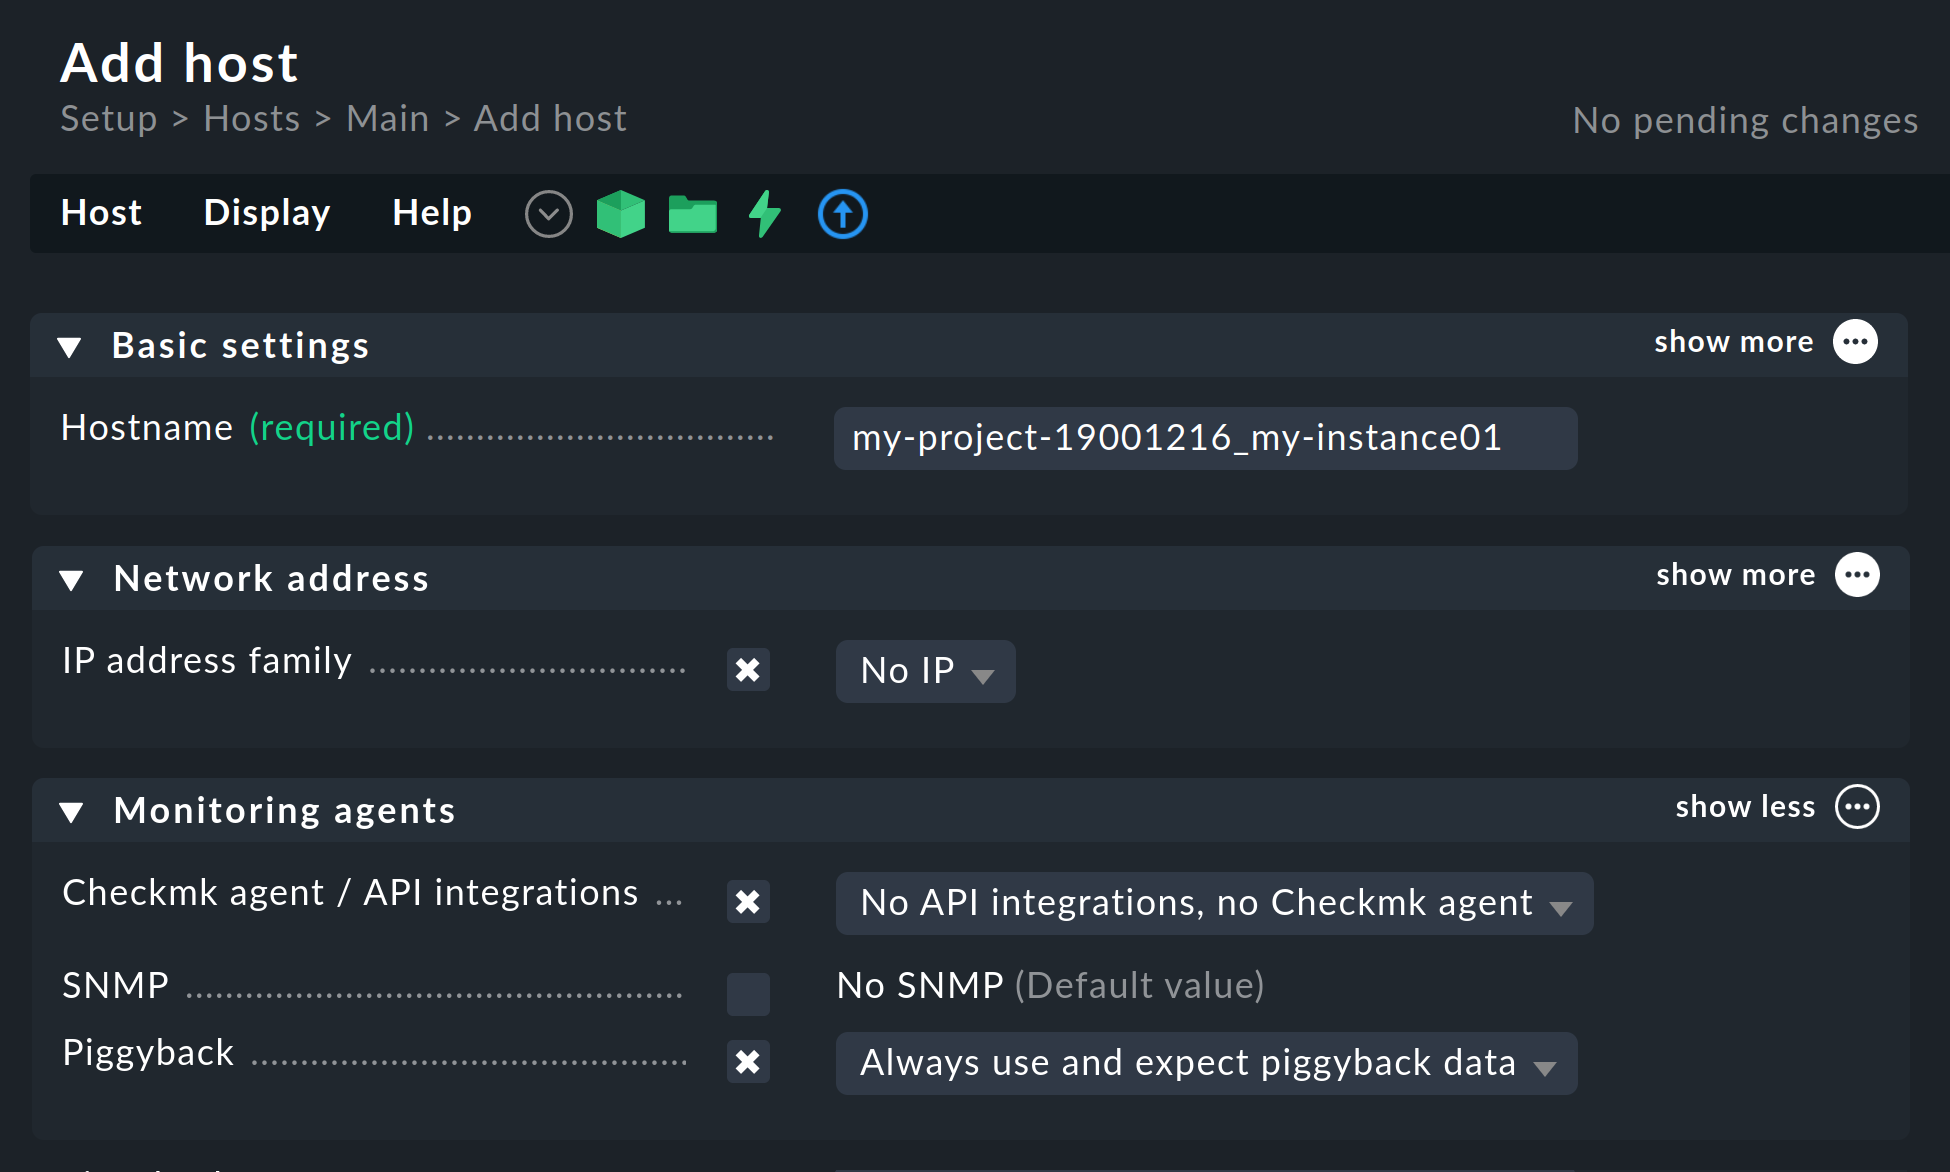The width and height of the screenshot is (1950, 1172).
Task: Open the piggyback data dropdown
Action: tap(1205, 1063)
